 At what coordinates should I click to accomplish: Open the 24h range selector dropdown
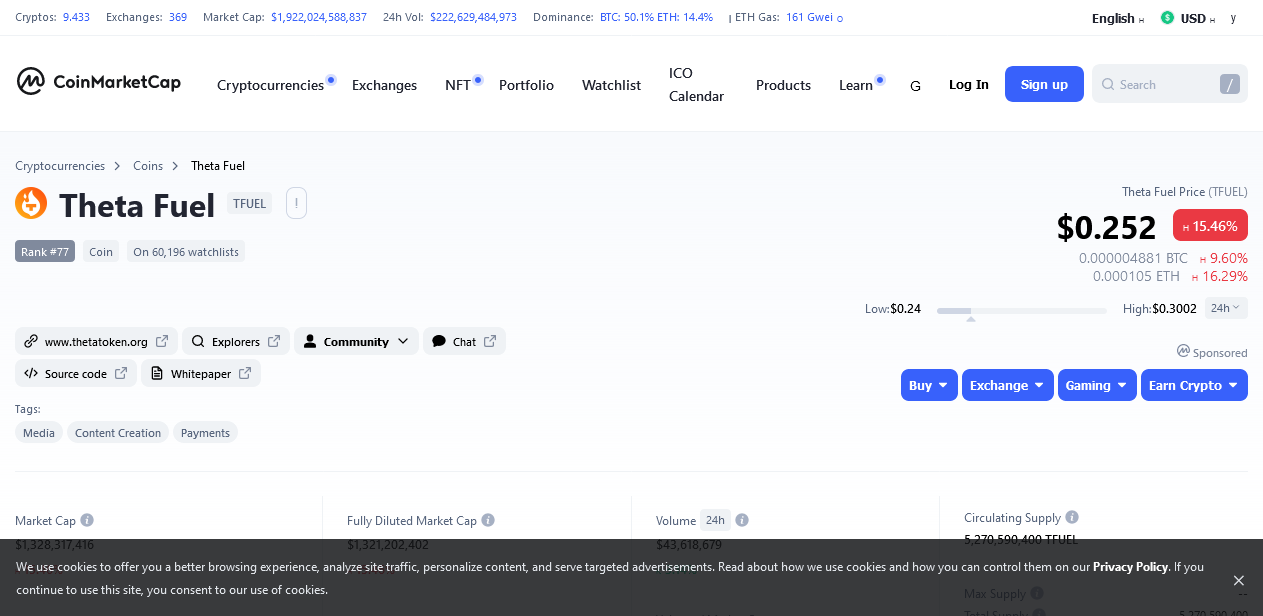[1226, 308]
